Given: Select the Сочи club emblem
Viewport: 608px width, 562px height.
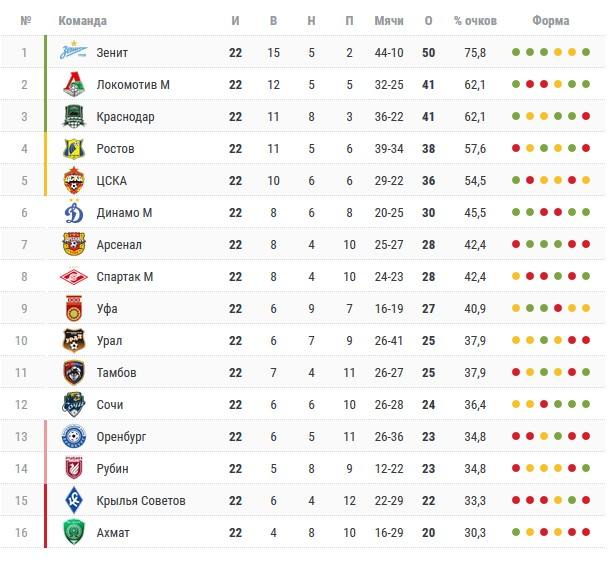Looking at the screenshot, I should point(74,404).
